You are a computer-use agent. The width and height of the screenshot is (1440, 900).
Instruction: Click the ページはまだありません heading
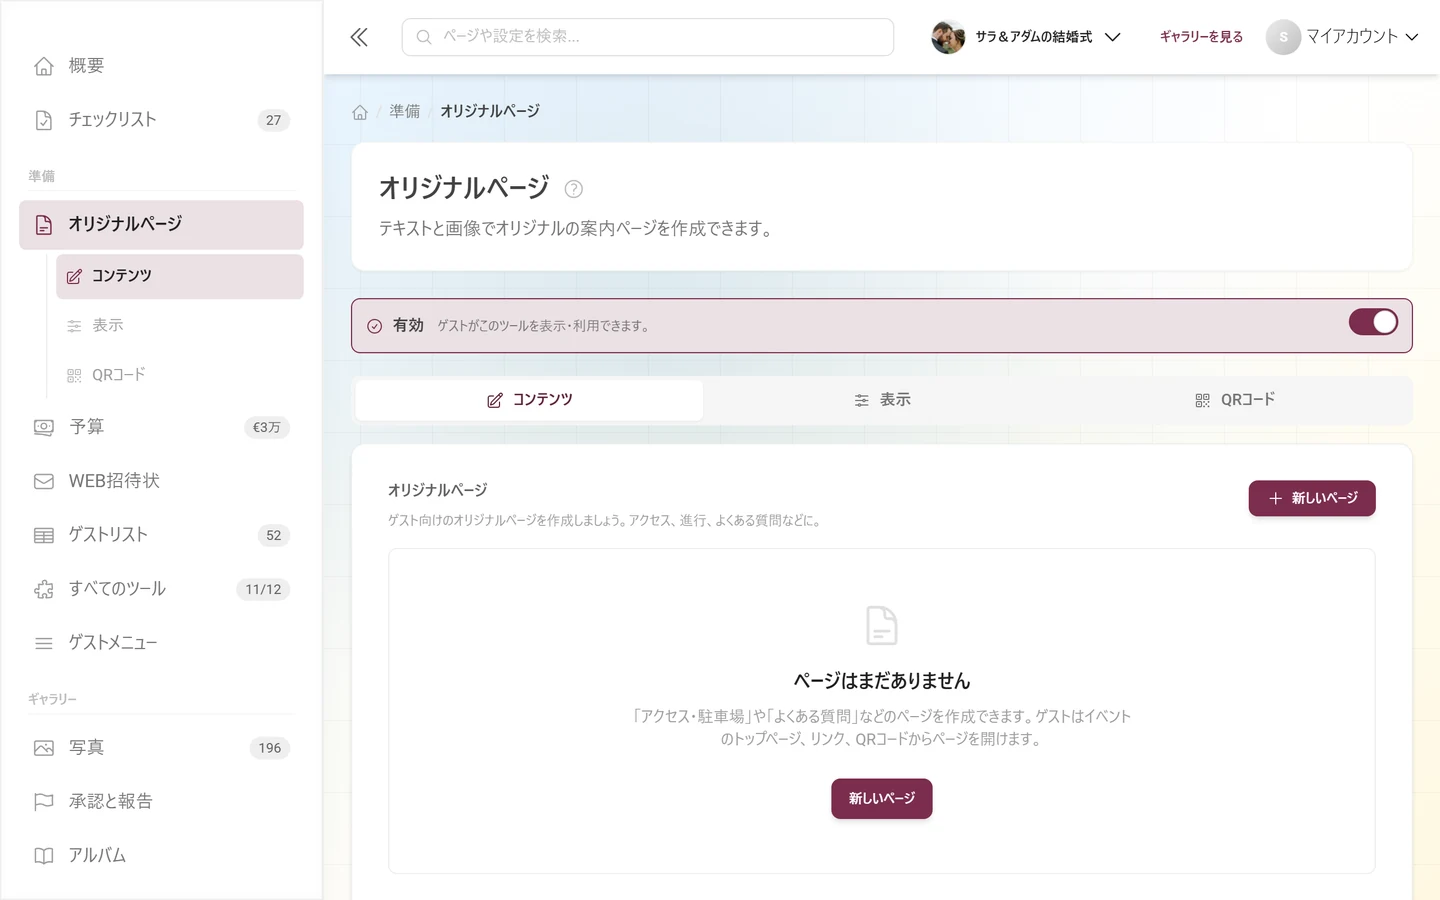click(882, 681)
